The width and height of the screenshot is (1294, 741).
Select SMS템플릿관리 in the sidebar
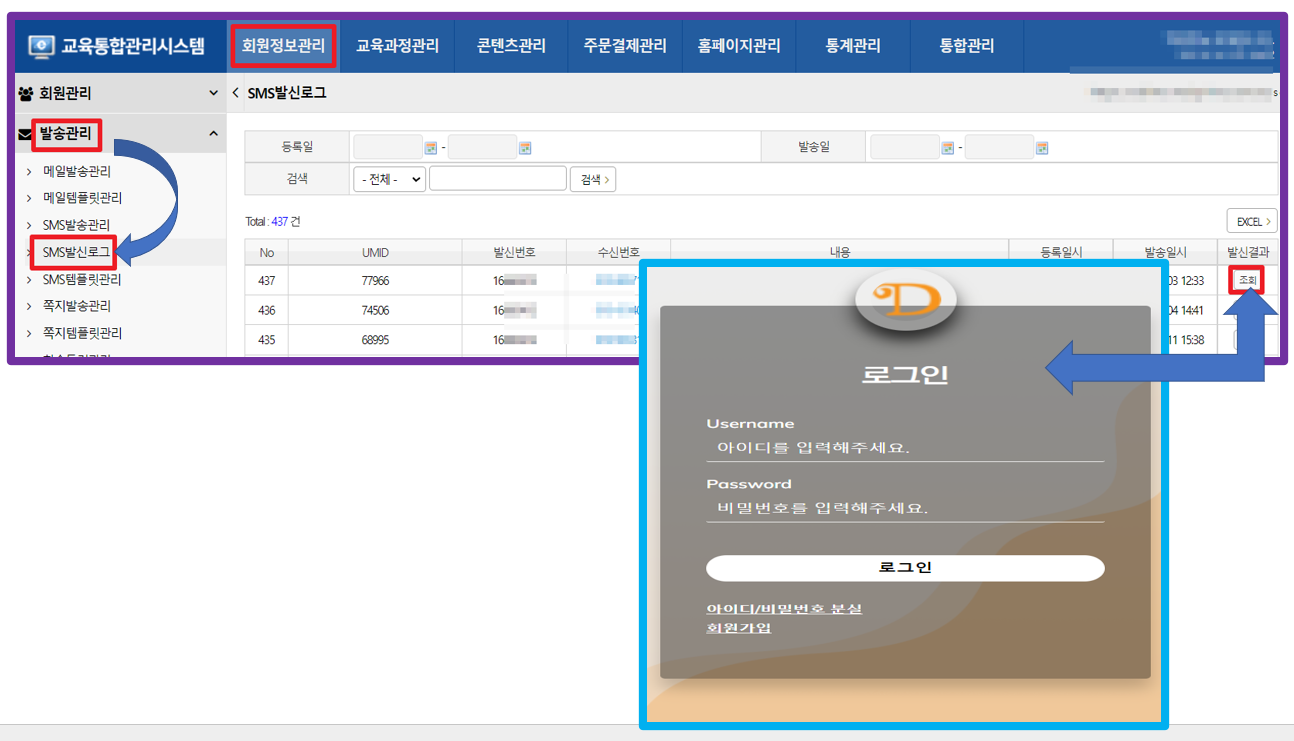[82, 279]
